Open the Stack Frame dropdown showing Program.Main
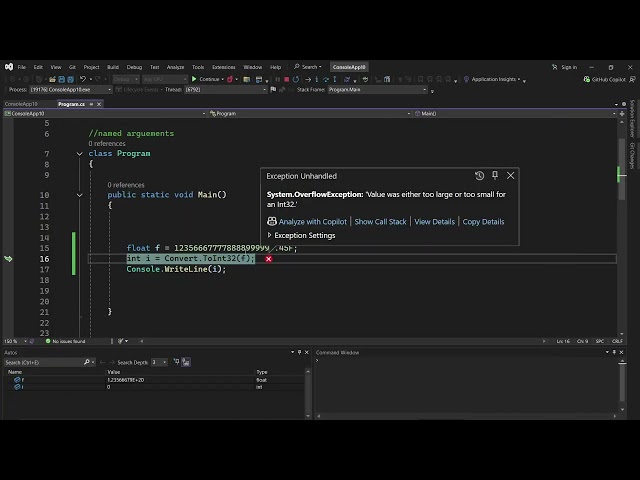The height and width of the screenshot is (480, 640). click(x=378, y=89)
